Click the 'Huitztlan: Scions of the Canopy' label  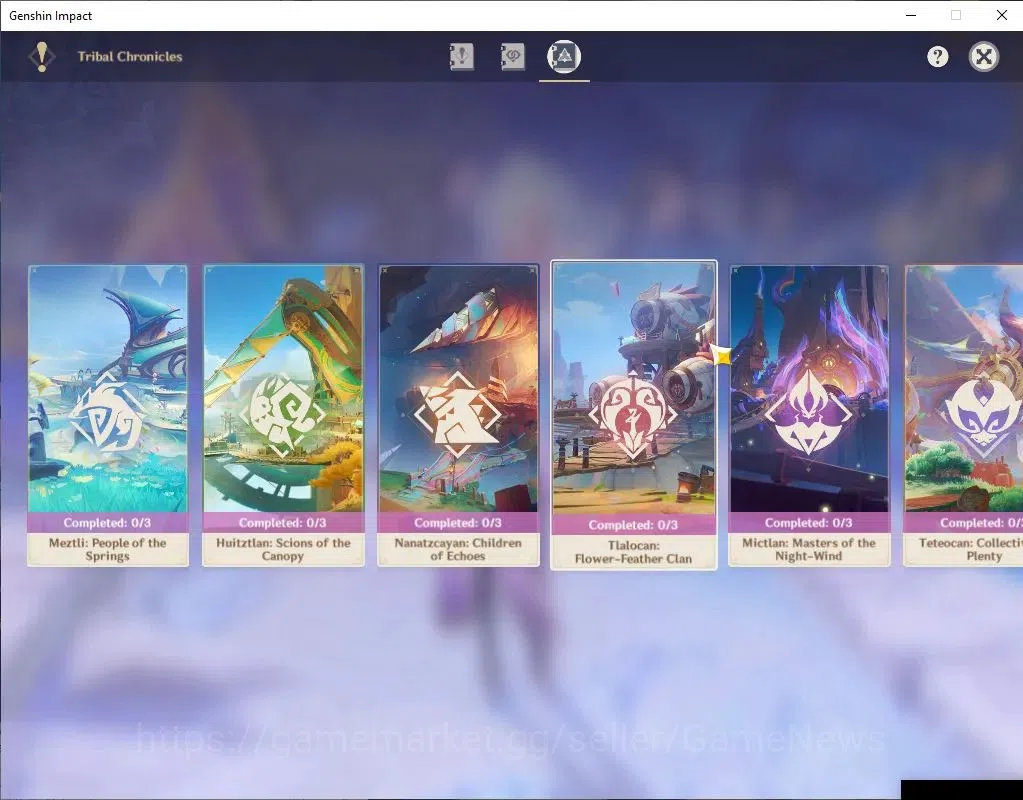click(x=283, y=549)
